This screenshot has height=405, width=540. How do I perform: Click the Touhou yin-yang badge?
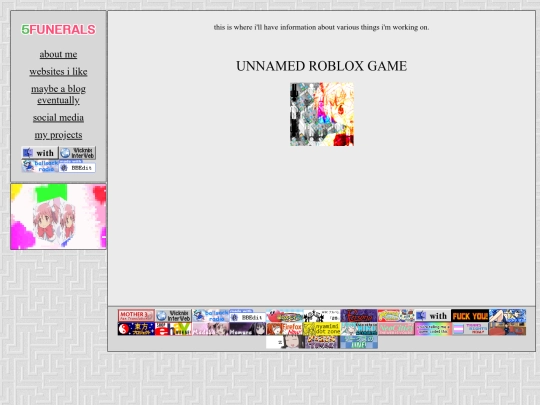(136, 329)
